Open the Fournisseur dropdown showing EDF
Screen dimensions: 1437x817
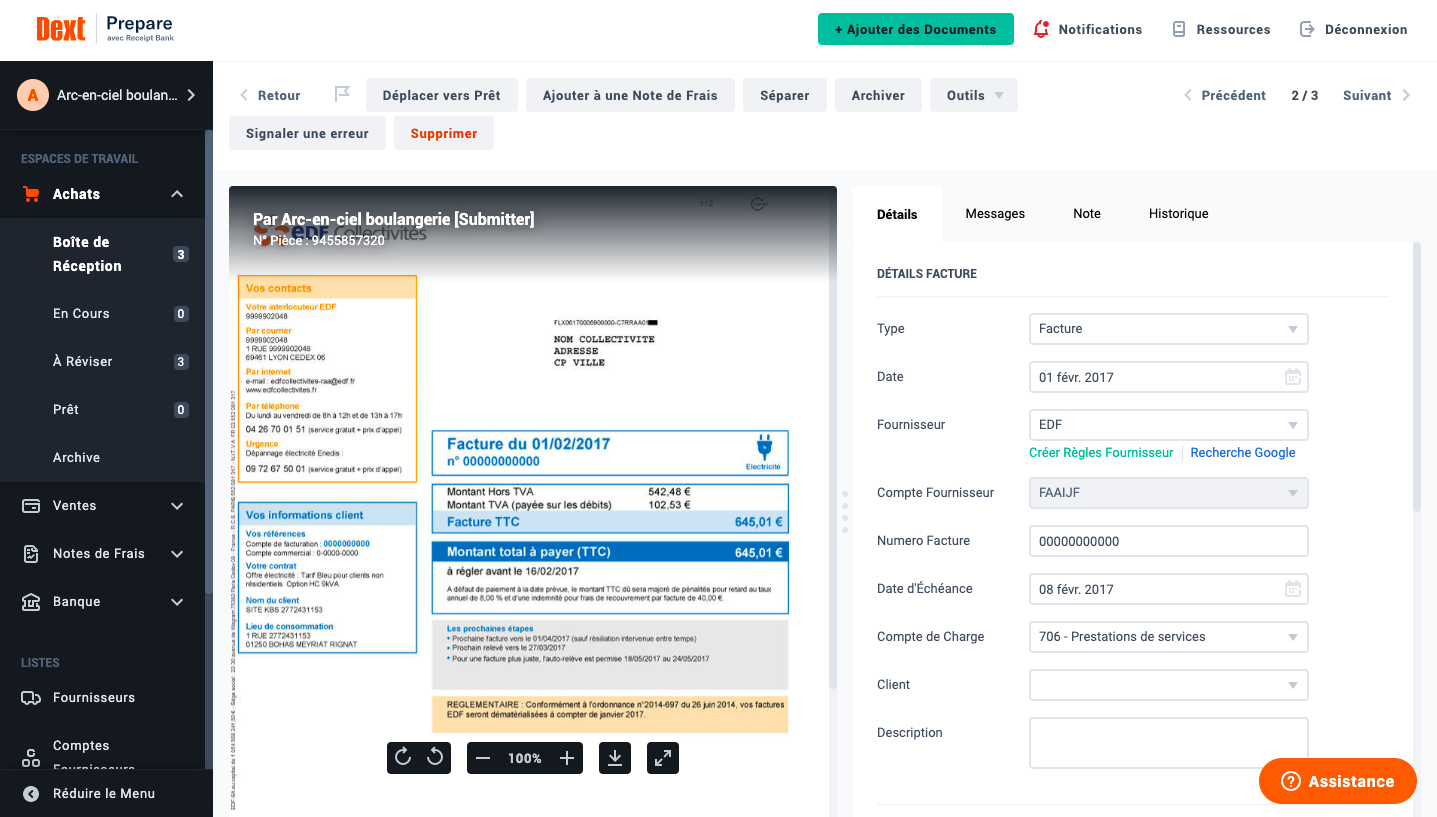(x=1168, y=425)
